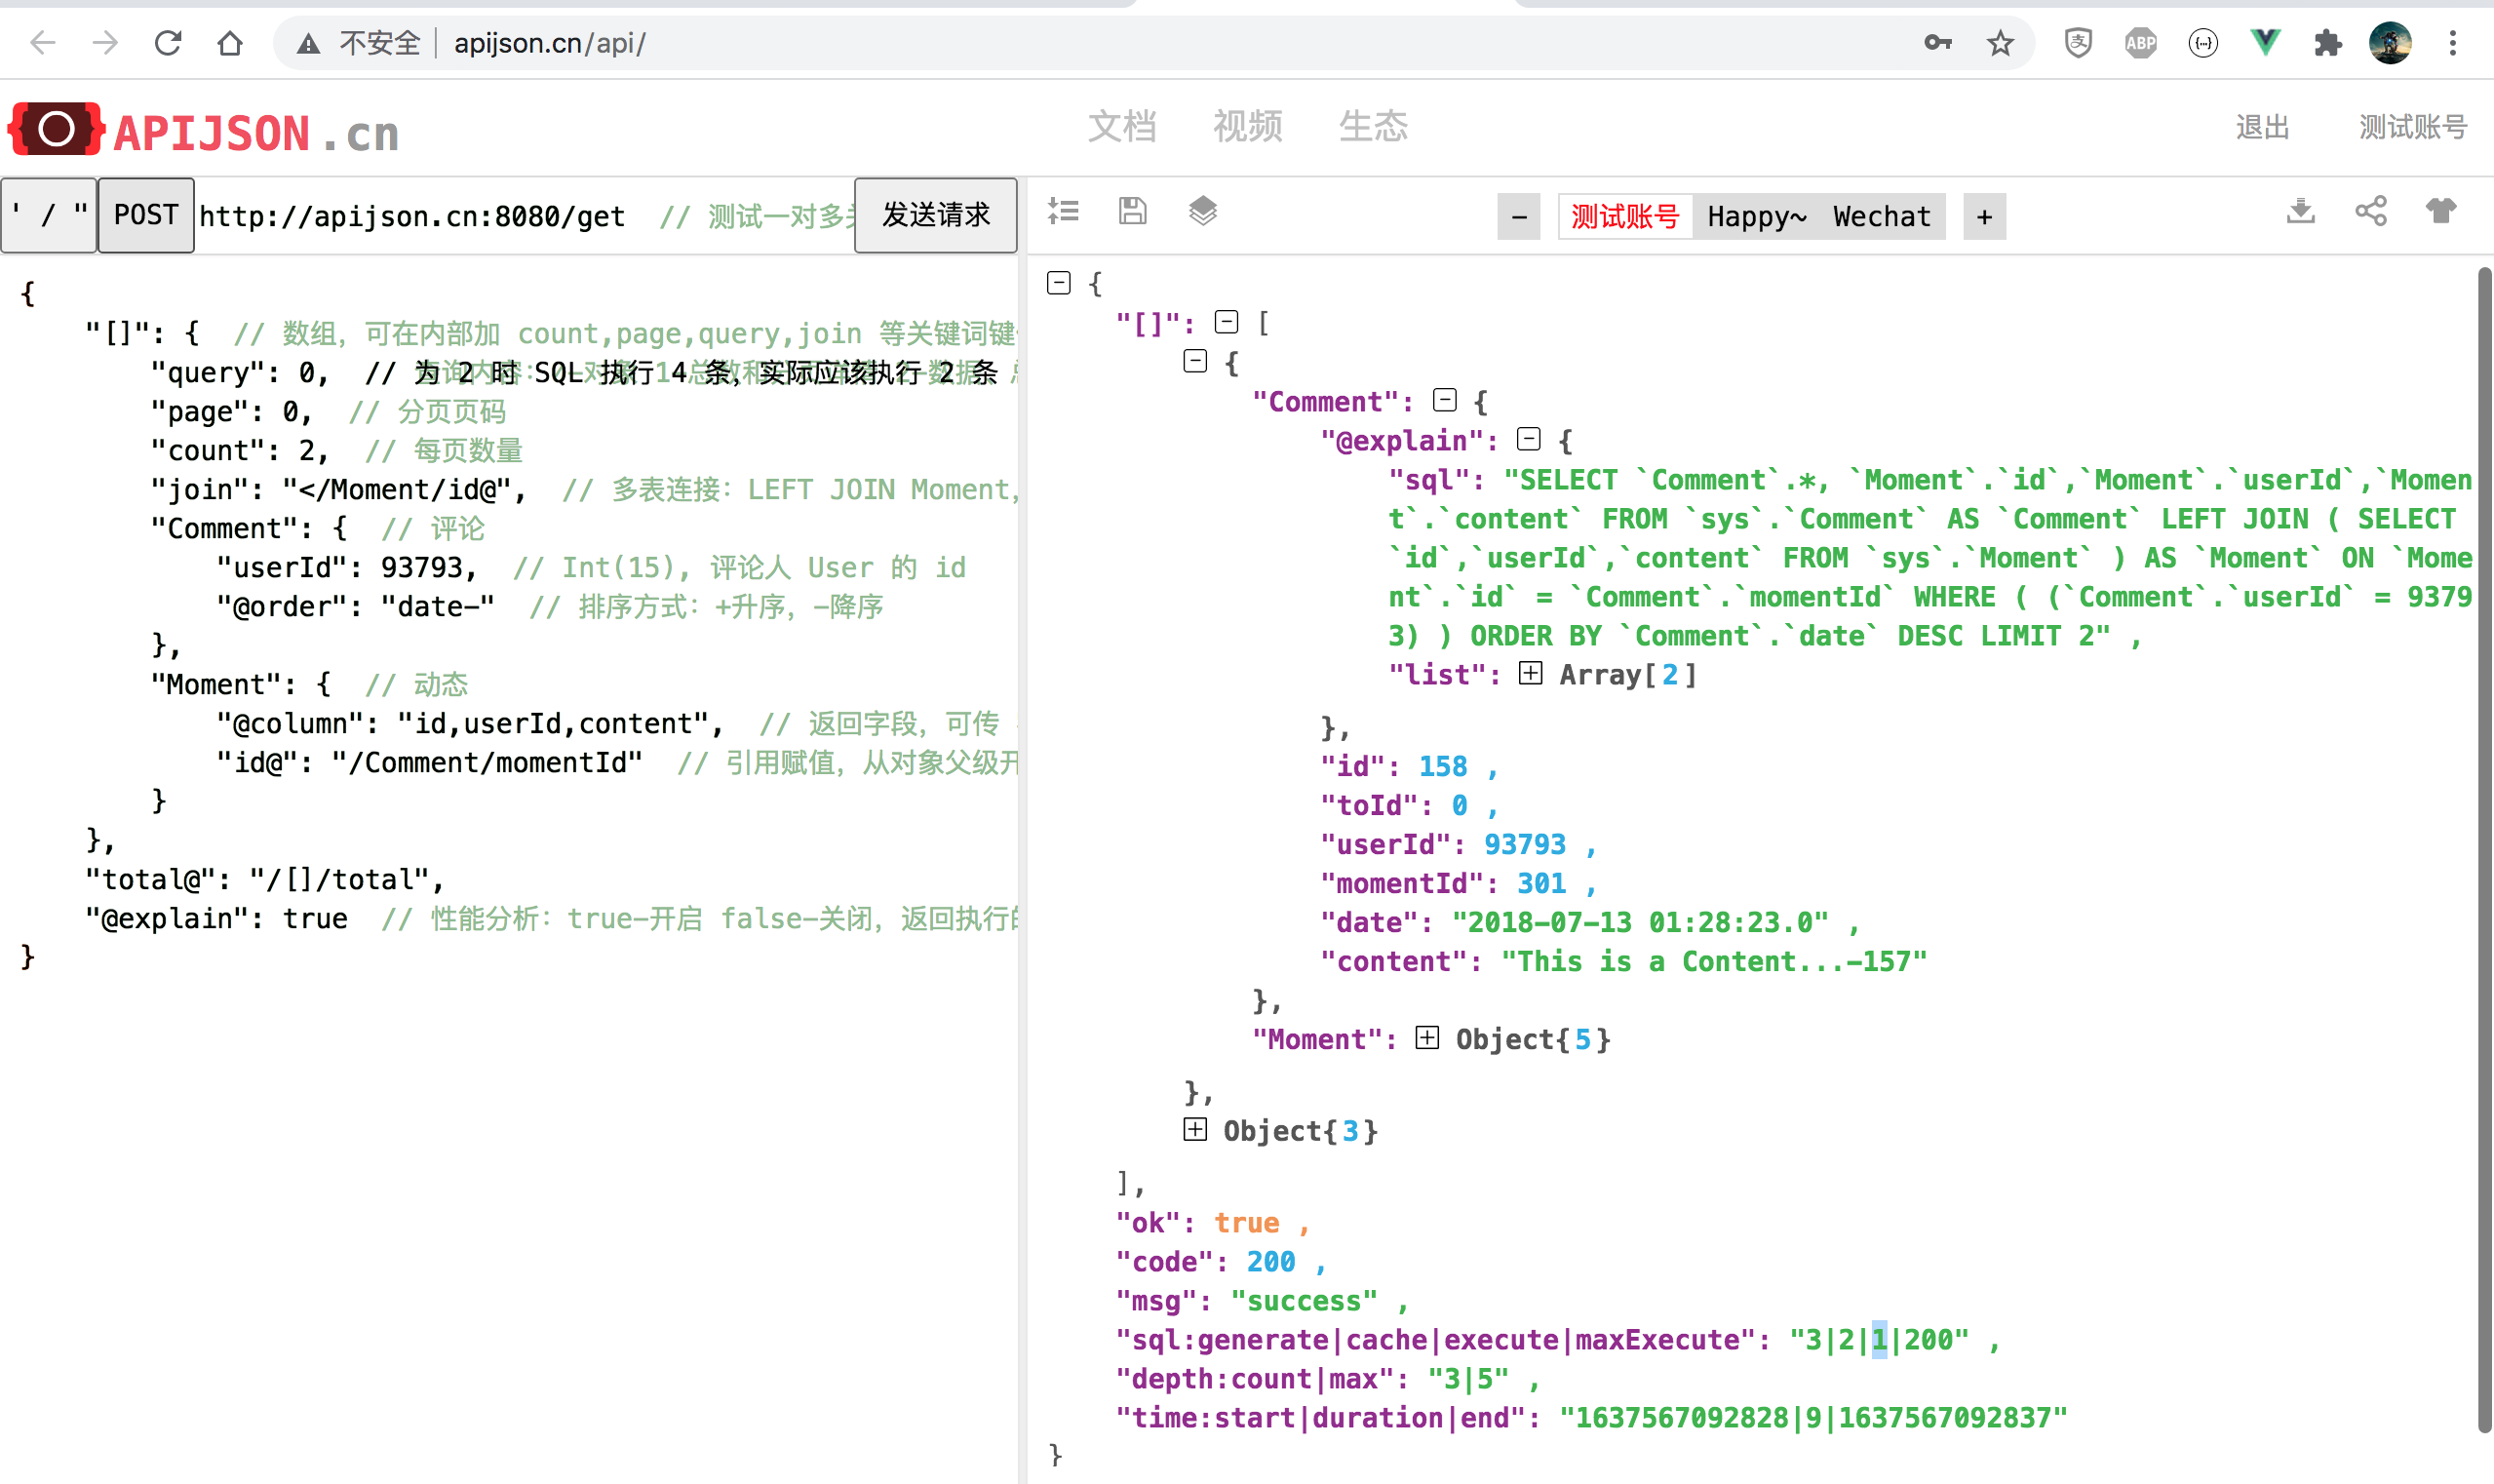Expand the Moment Object{5} node
The width and height of the screenshot is (2494, 1484).
pyautogui.click(x=1427, y=1038)
